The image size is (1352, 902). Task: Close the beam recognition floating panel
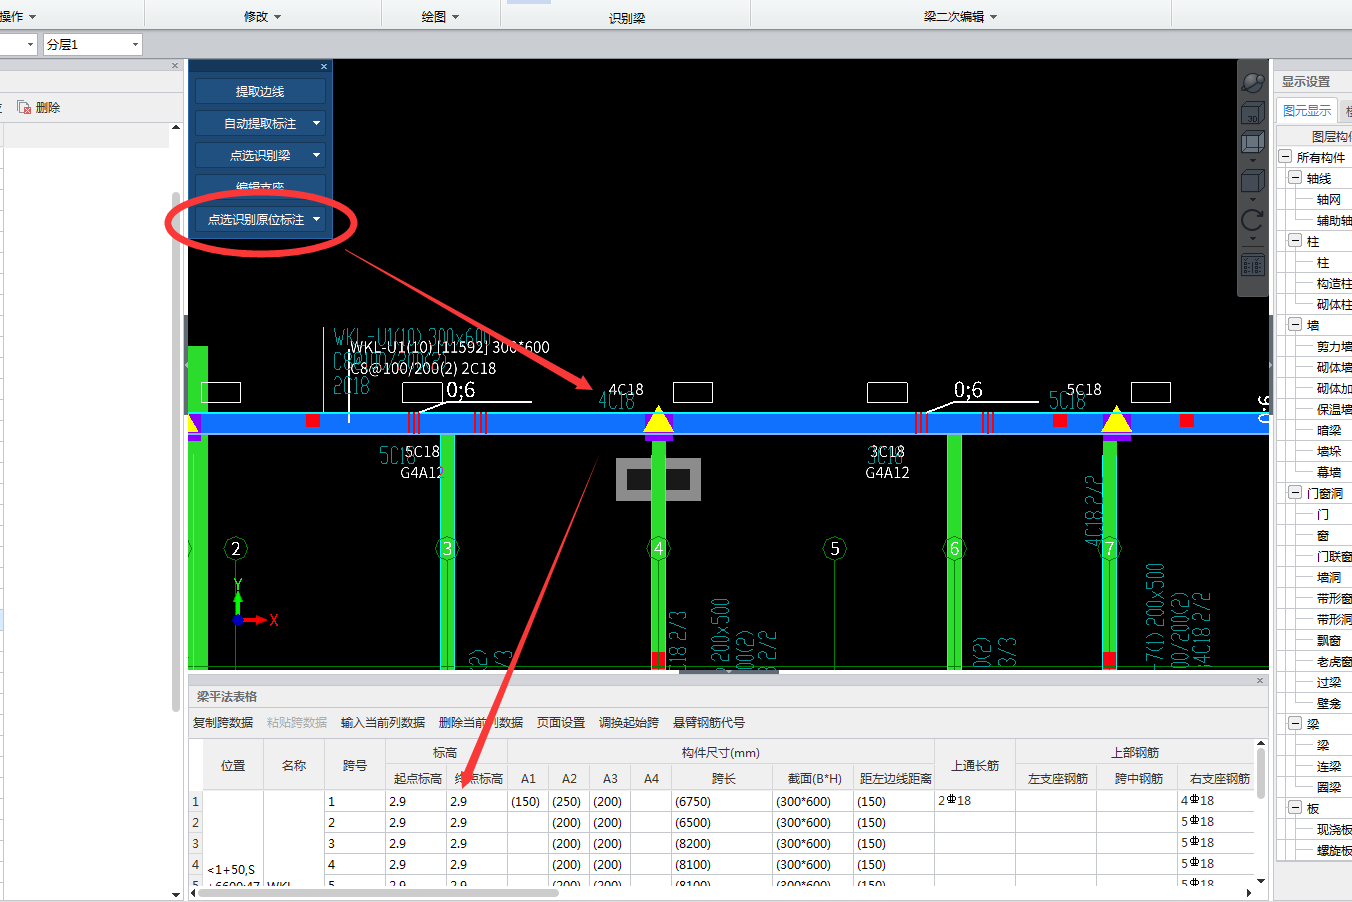pyautogui.click(x=324, y=67)
